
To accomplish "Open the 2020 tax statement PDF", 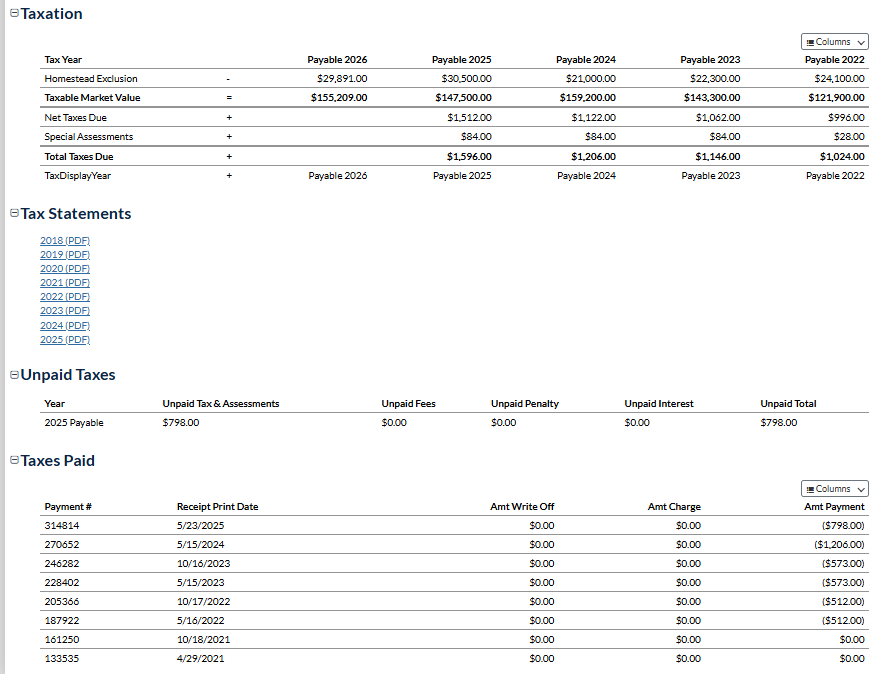I will (65, 269).
